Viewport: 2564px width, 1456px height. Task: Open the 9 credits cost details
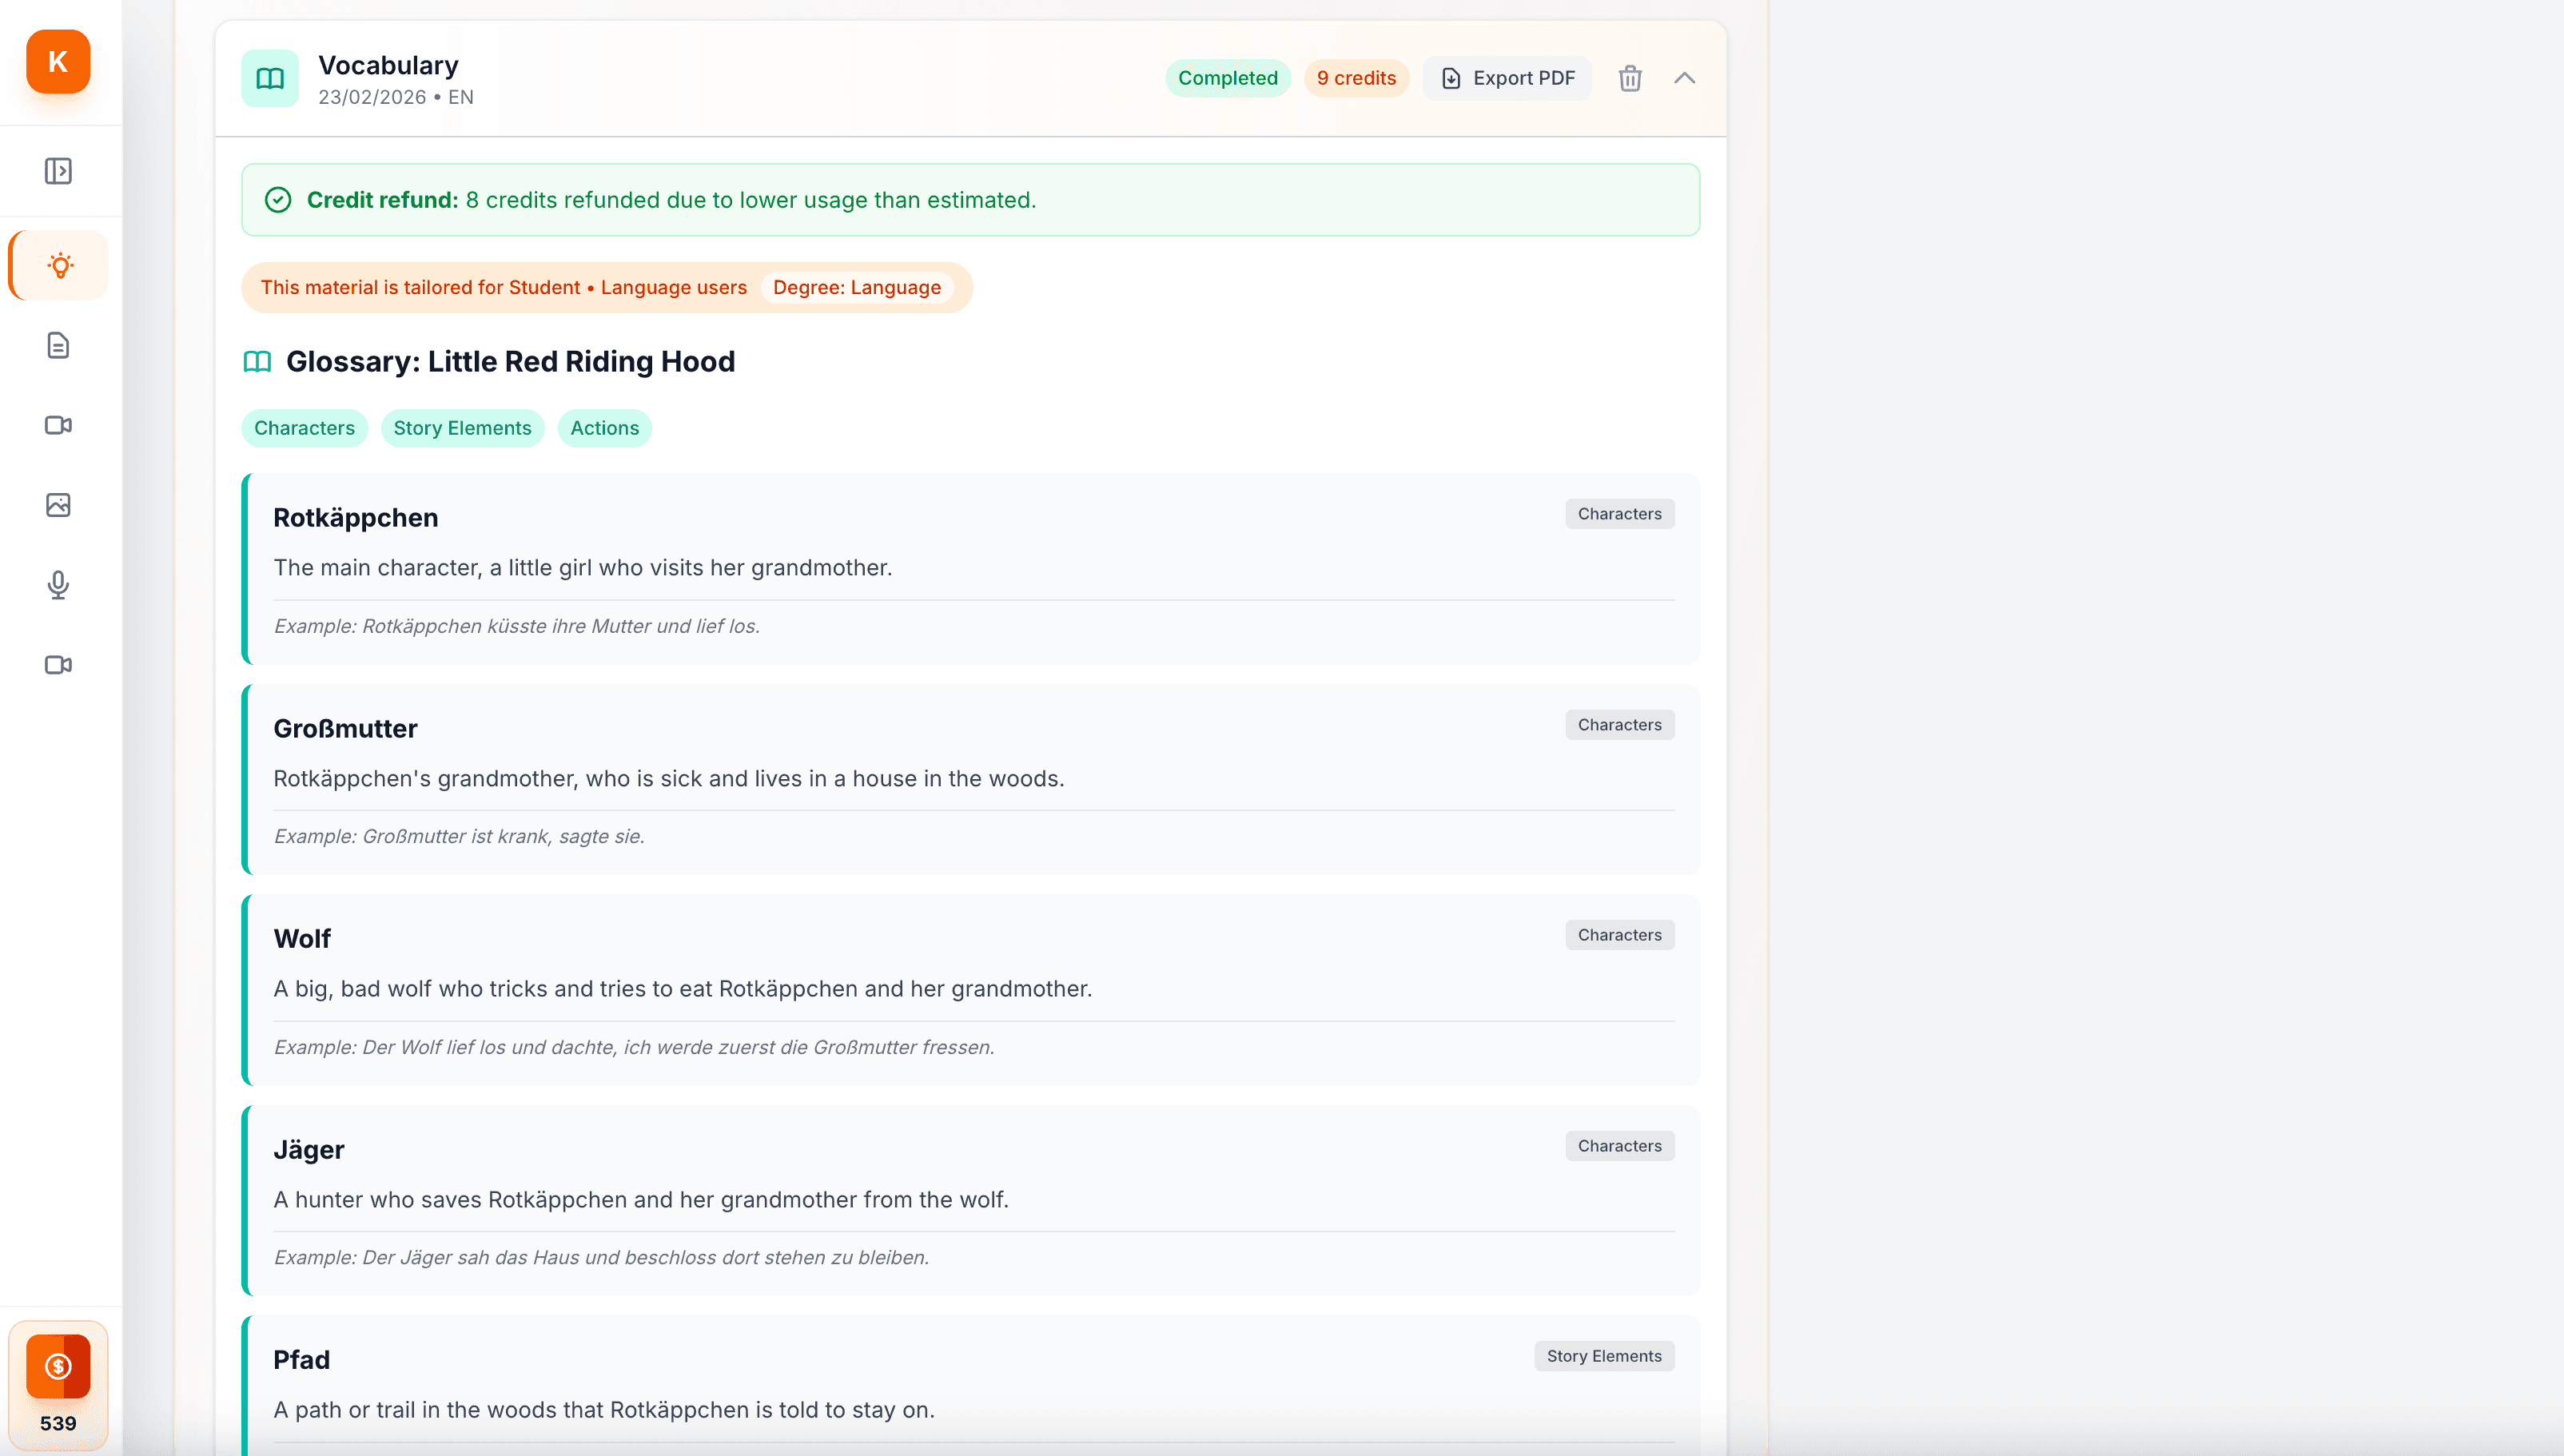point(1356,78)
